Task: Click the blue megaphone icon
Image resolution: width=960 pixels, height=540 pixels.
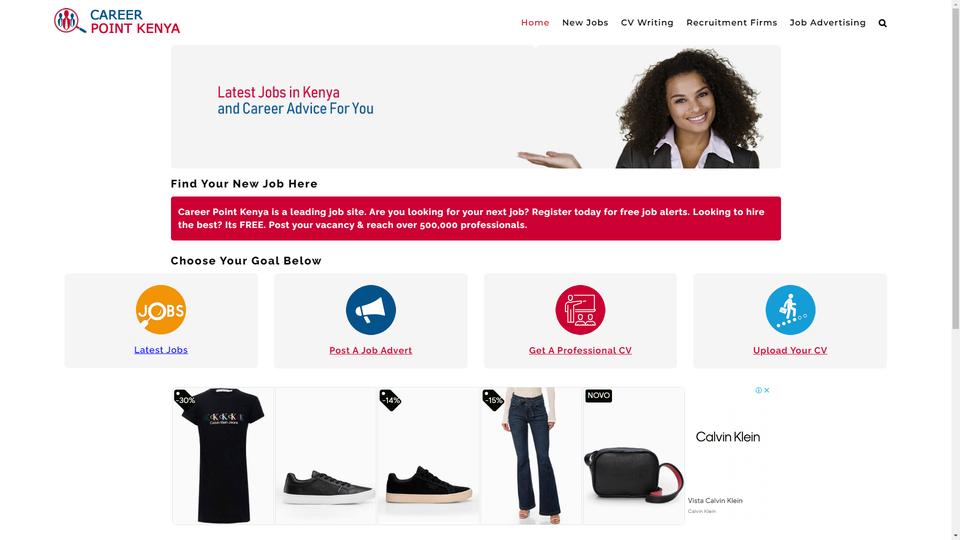Action: coord(370,310)
